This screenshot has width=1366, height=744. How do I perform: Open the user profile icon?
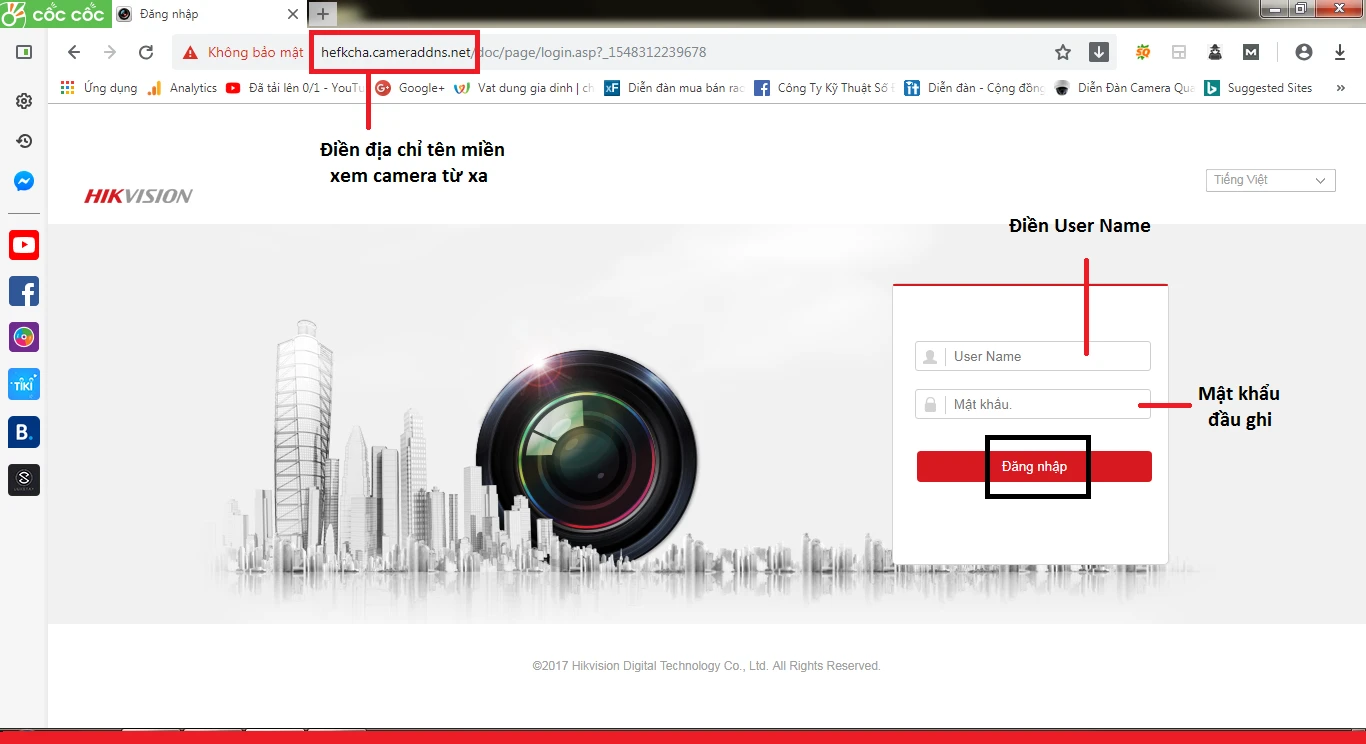(x=1303, y=52)
